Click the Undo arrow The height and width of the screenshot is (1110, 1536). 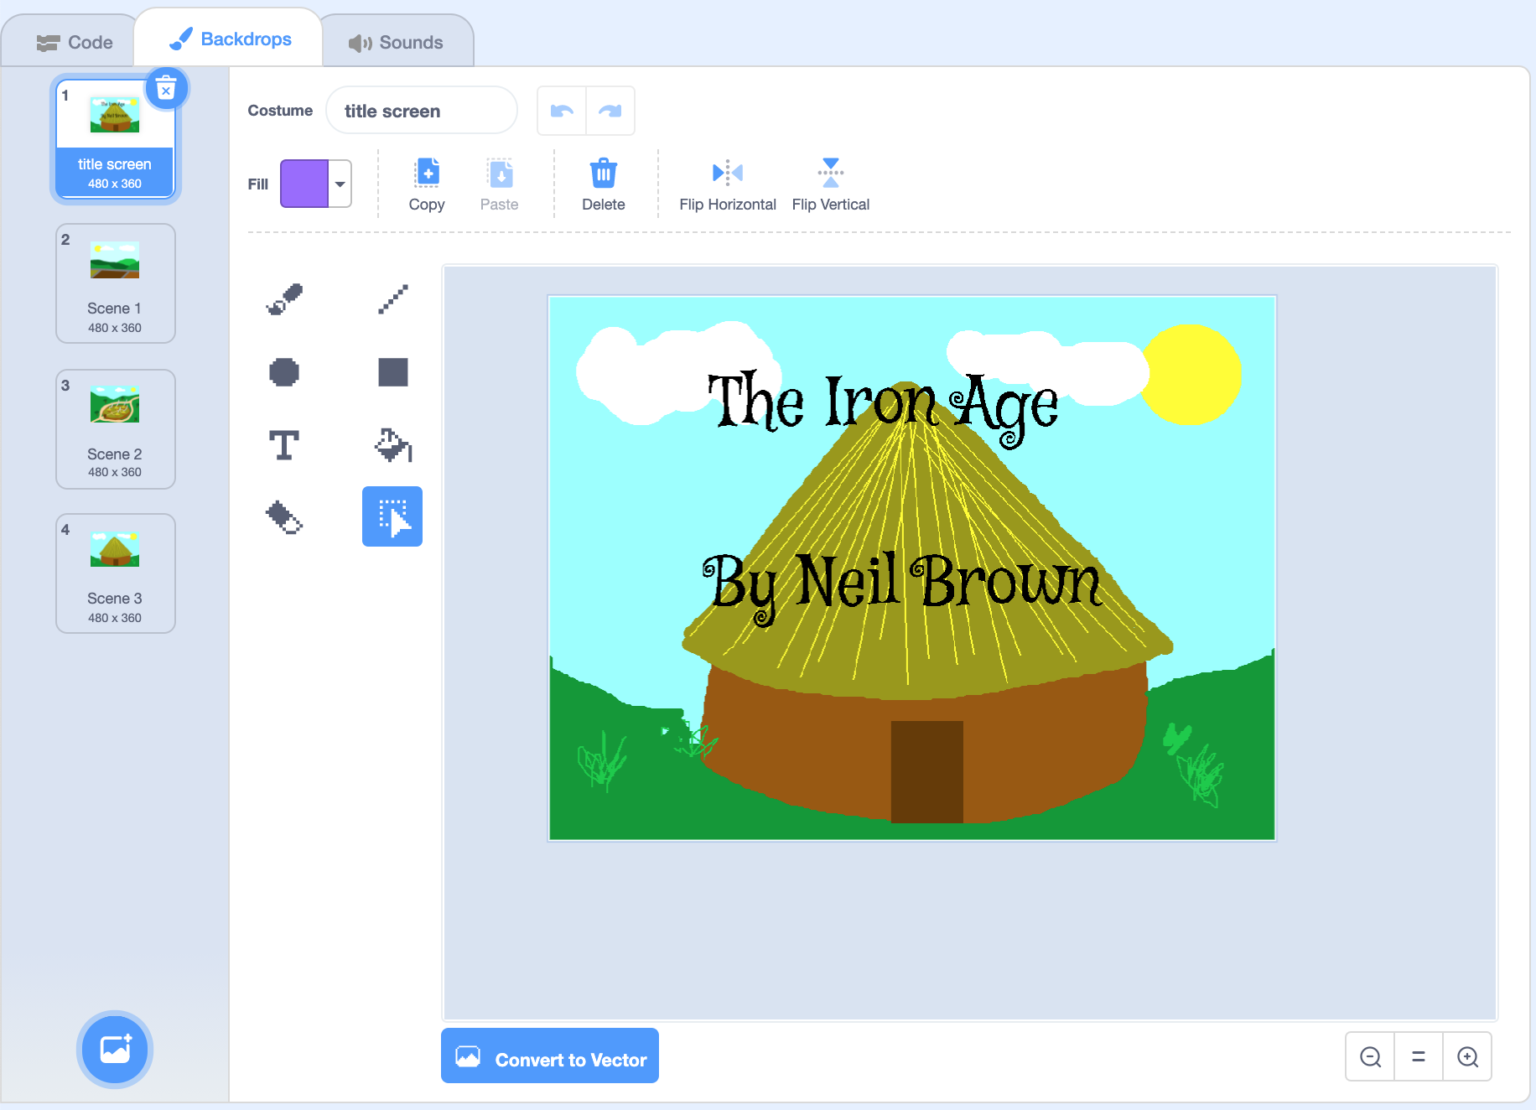pos(561,110)
